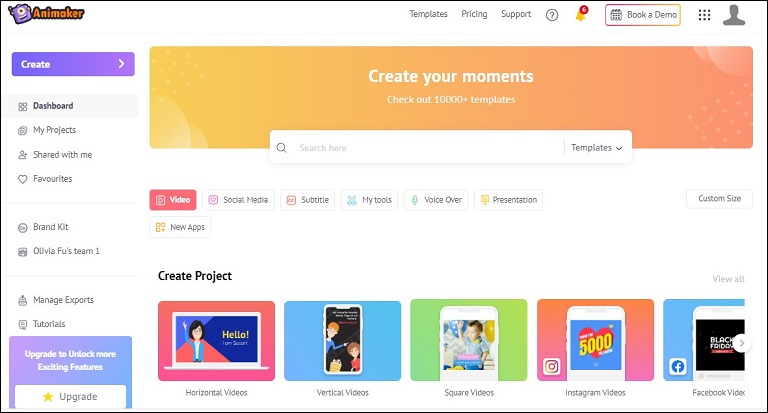Open the Pricing menu link
Viewport: 768px width, 413px height.
point(474,14)
